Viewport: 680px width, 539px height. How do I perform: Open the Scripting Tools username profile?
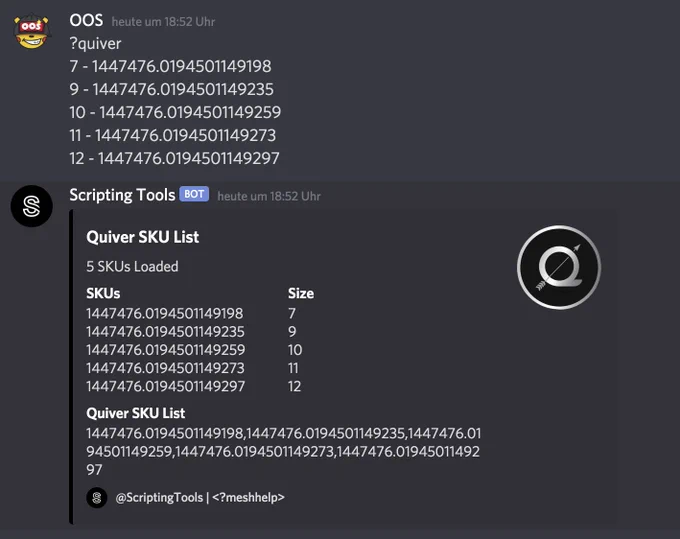click(x=122, y=195)
